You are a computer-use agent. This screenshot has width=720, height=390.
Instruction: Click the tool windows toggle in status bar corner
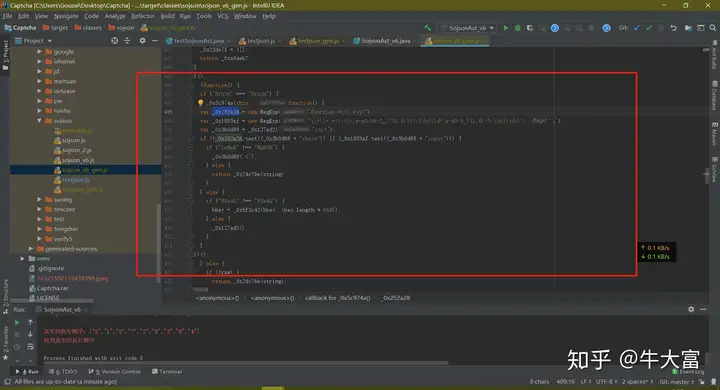coord(7,382)
